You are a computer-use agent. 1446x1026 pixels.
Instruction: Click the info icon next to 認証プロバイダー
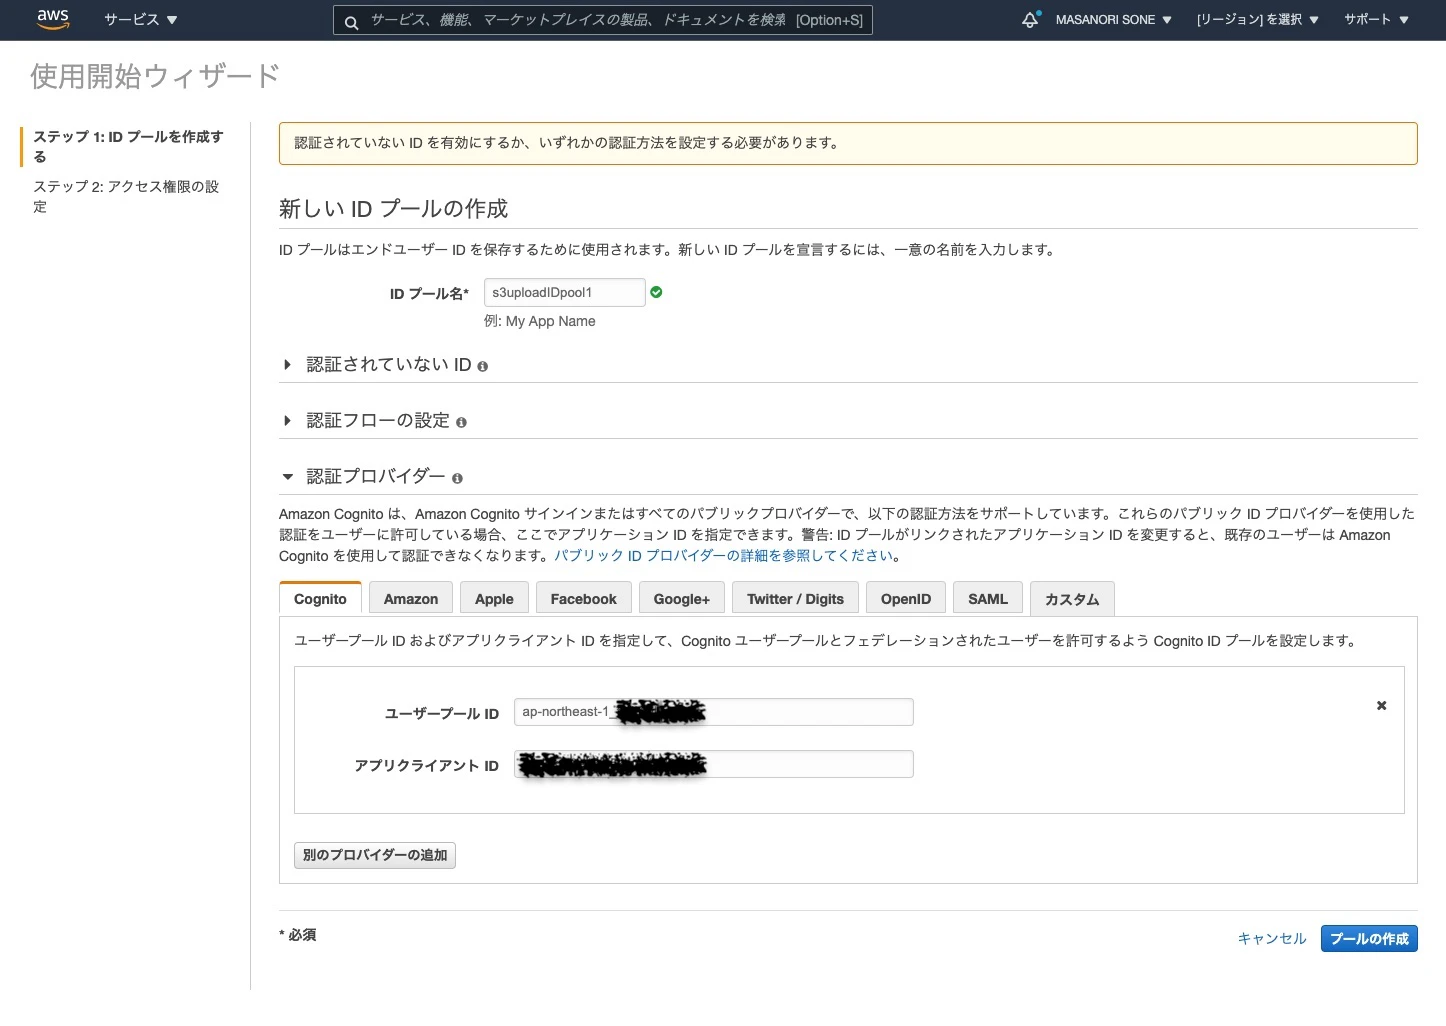(x=457, y=477)
